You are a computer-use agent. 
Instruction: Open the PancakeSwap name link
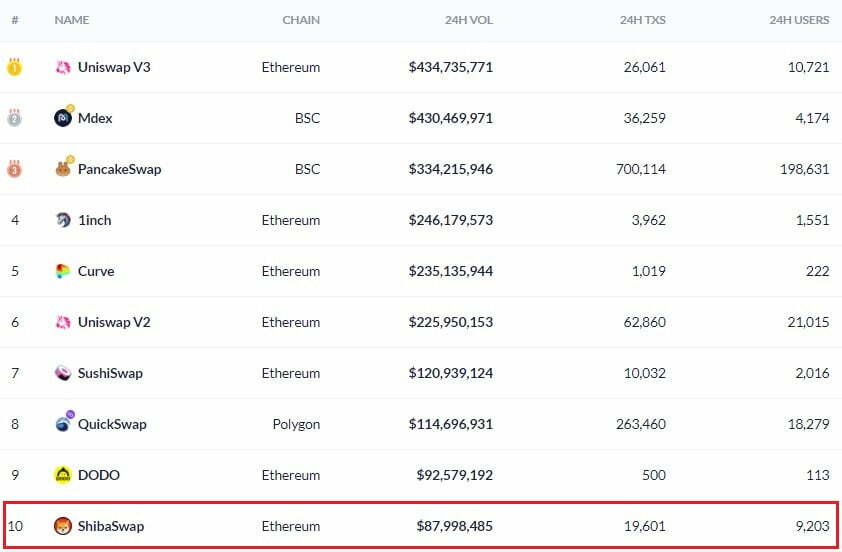119,169
